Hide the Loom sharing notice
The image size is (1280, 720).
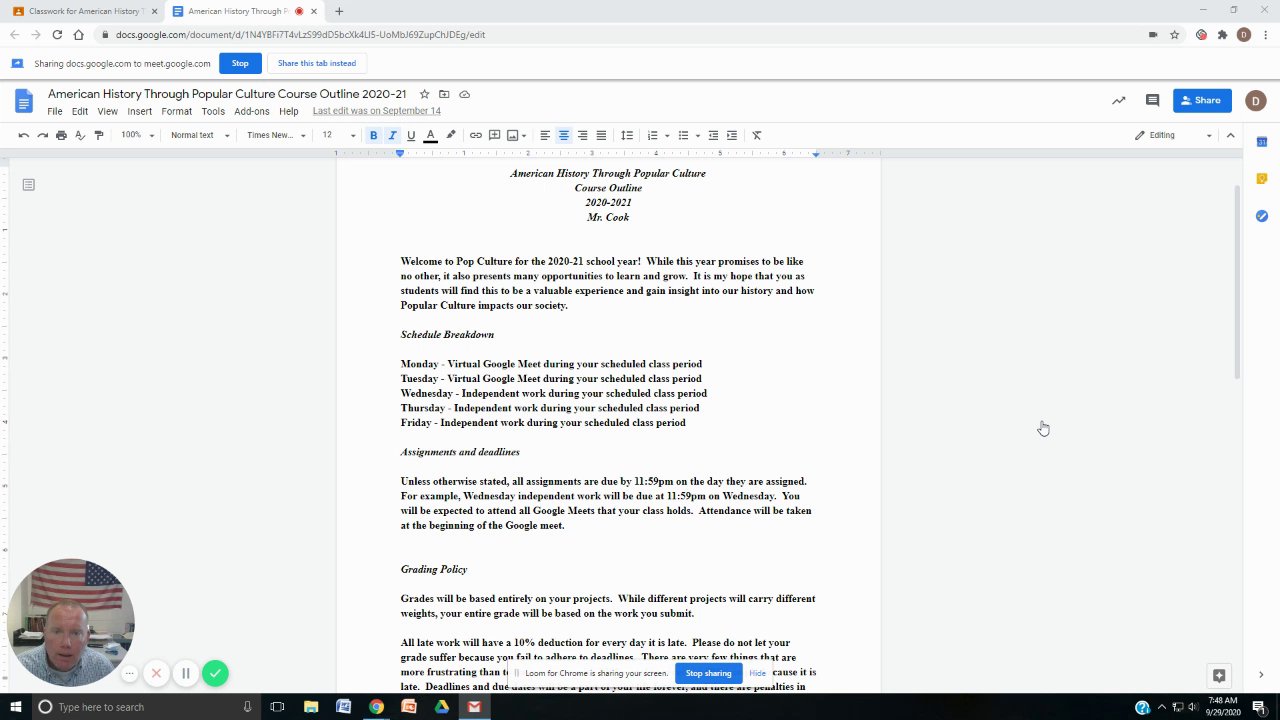758,673
